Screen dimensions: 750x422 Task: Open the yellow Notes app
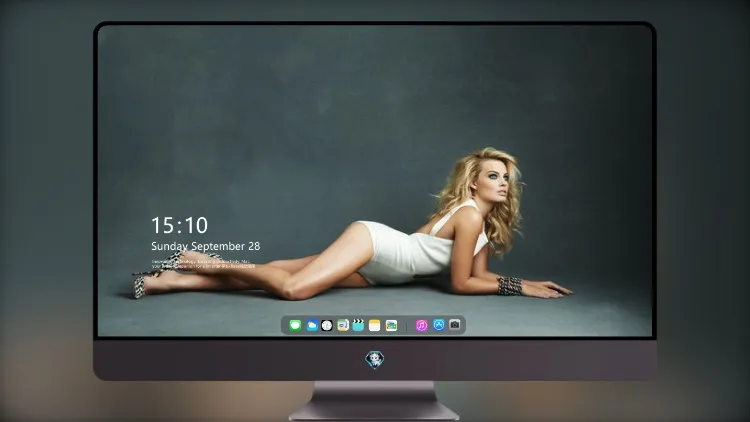click(375, 325)
